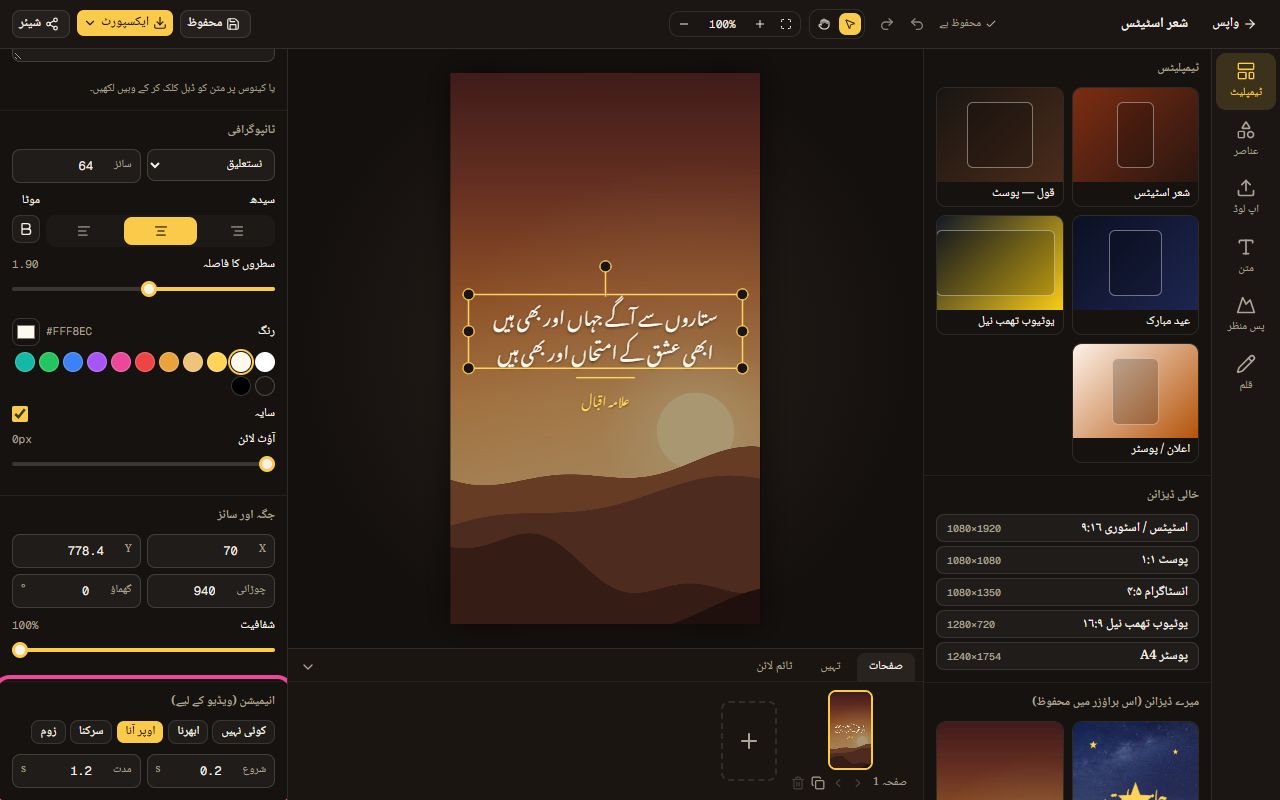Click the font size field showing 64
The image size is (1280, 800).
77,165
